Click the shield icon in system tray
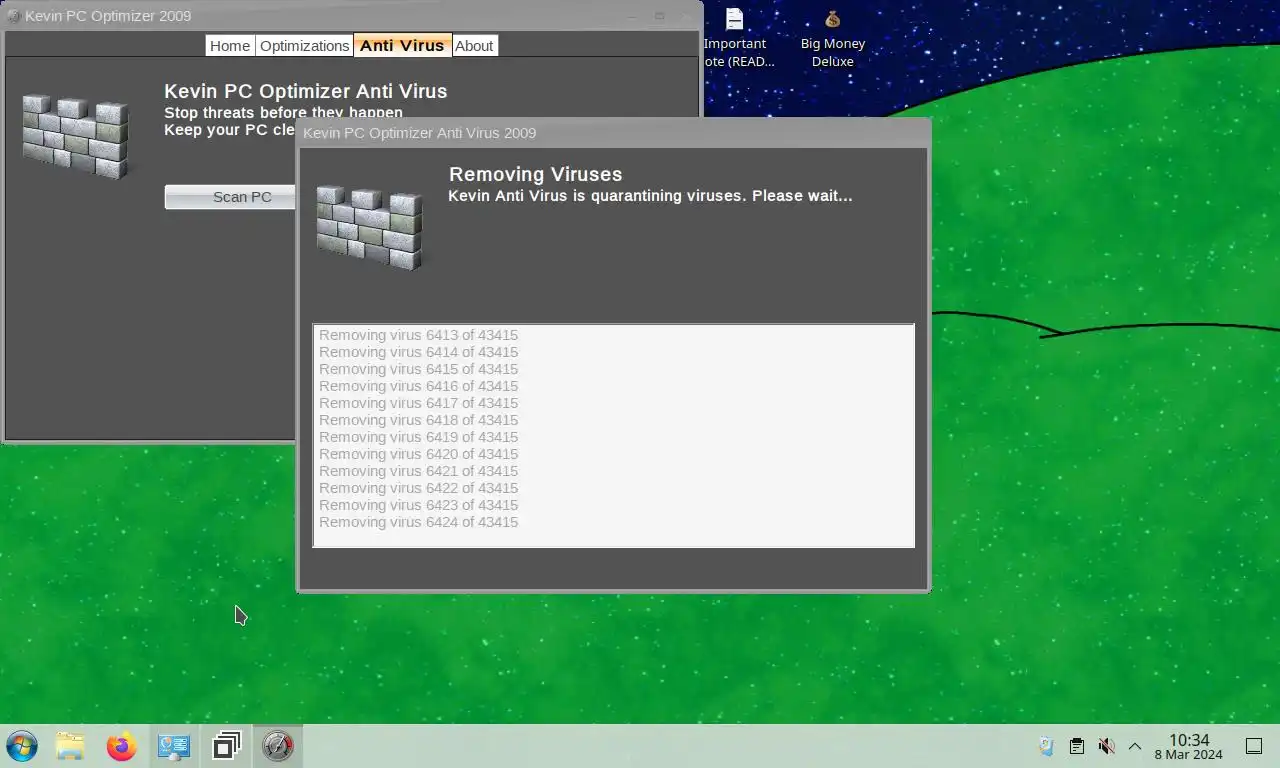This screenshot has width=1280, height=768. point(1046,746)
